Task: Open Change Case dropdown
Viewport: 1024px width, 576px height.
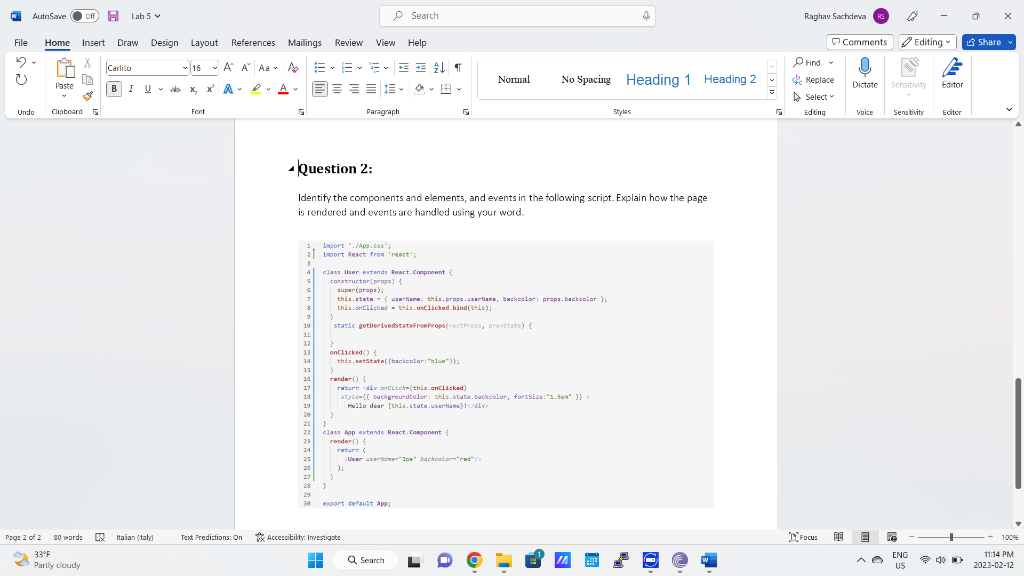Action: click(268, 67)
